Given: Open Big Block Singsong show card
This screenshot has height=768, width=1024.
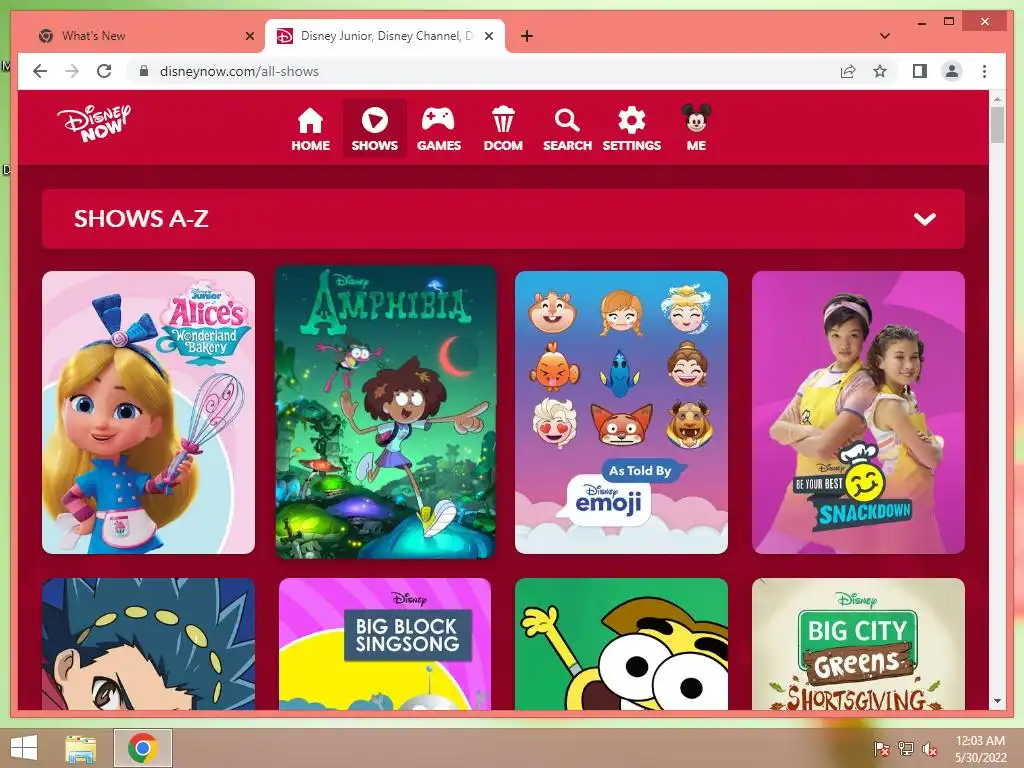Looking at the screenshot, I should [385, 644].
